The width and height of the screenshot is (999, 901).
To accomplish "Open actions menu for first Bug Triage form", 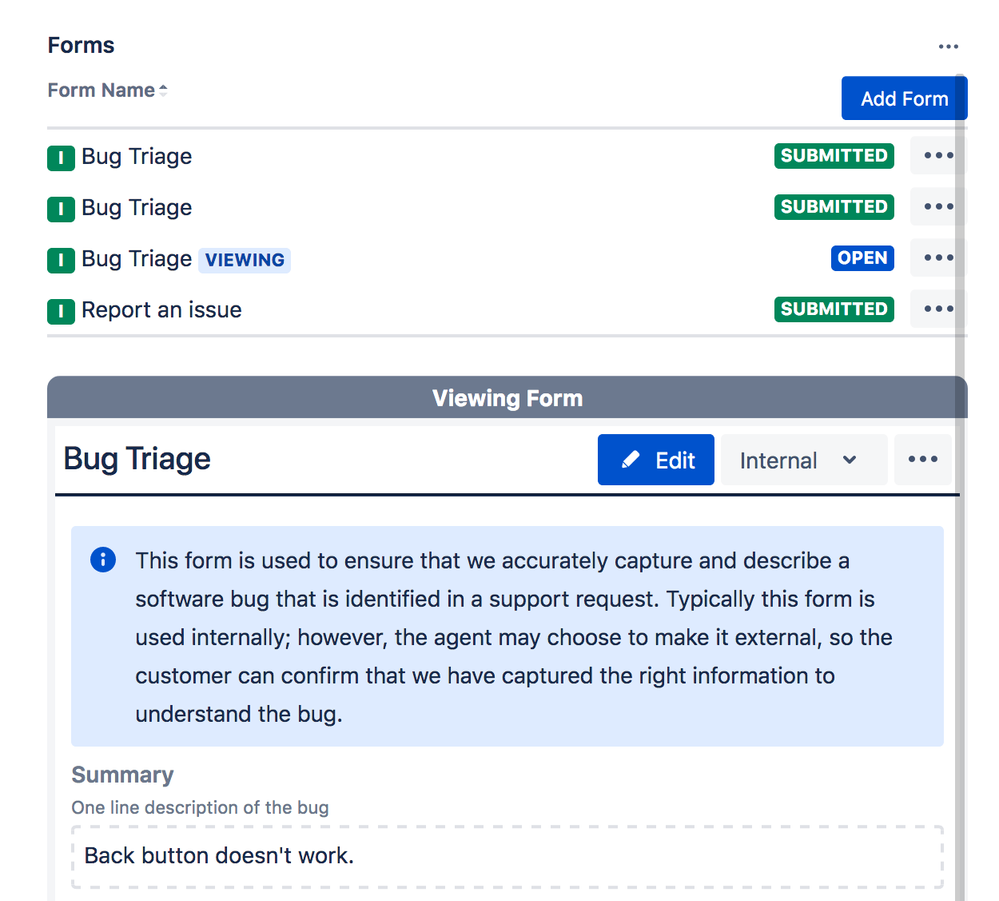I will coord(938,155).
